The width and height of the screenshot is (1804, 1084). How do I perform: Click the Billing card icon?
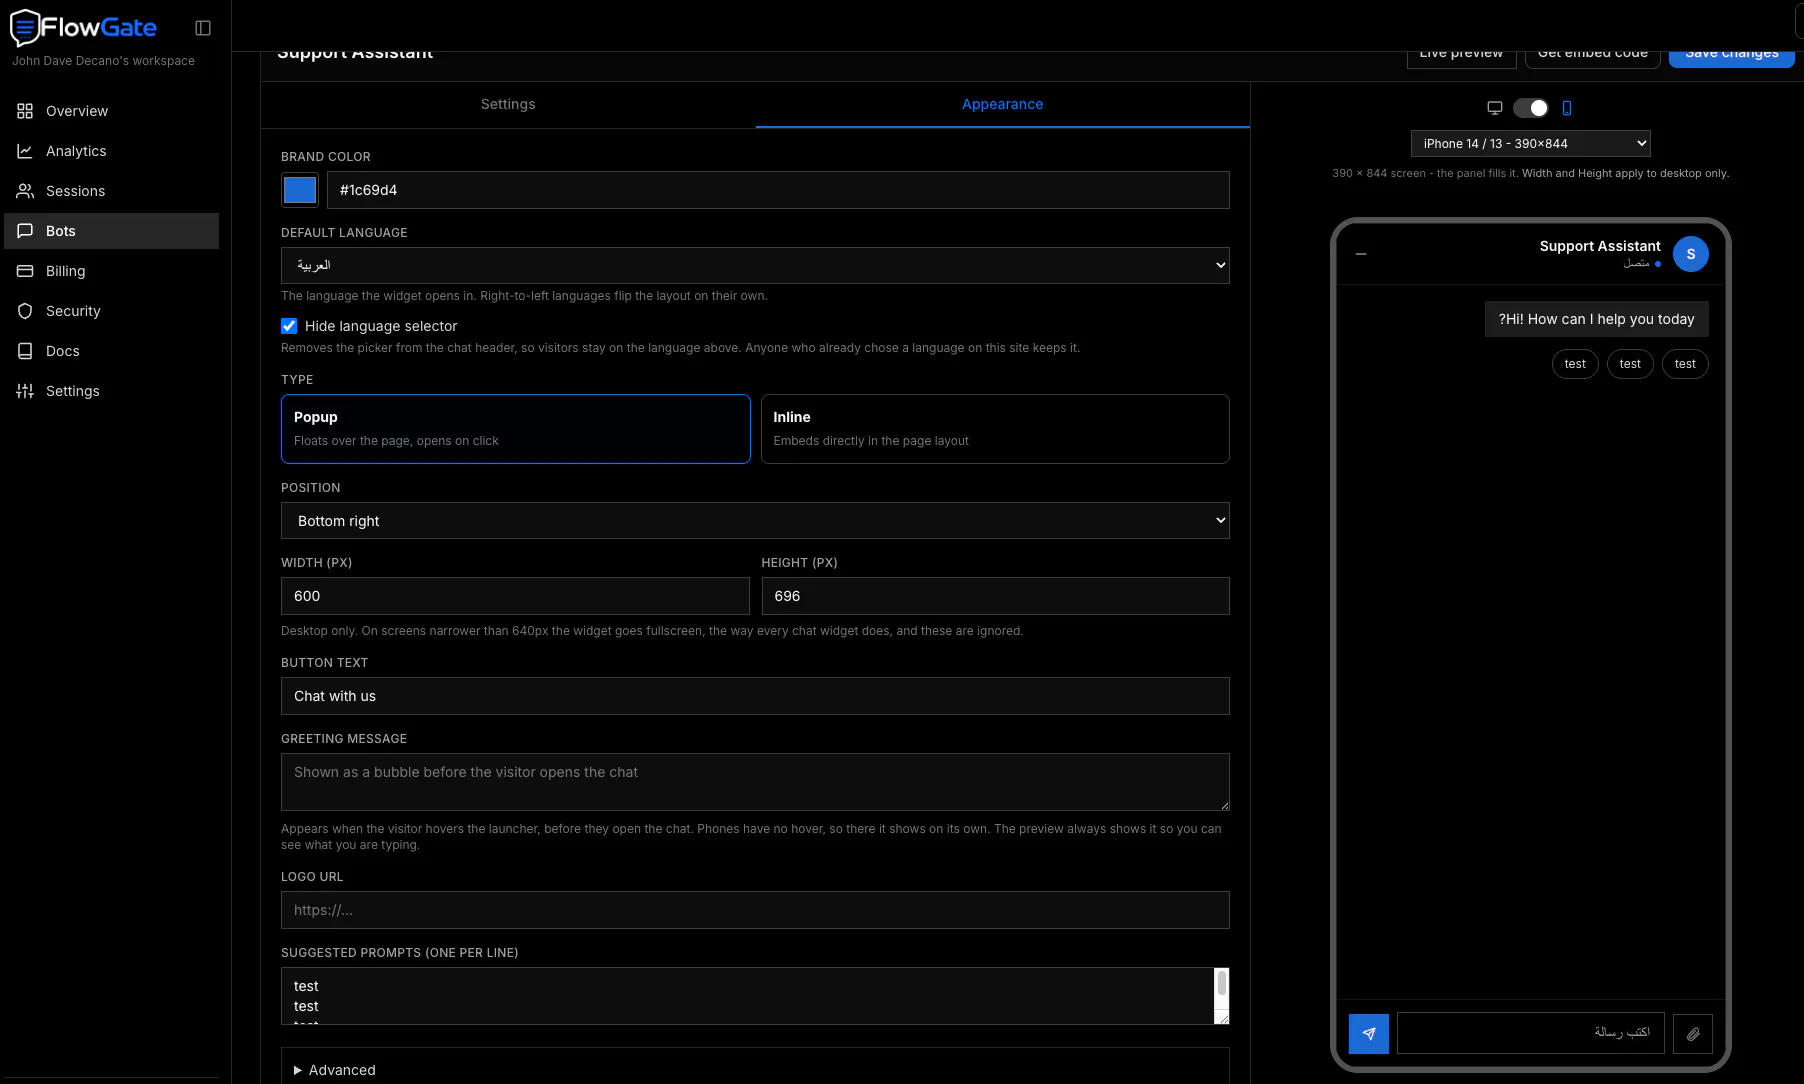25,271
